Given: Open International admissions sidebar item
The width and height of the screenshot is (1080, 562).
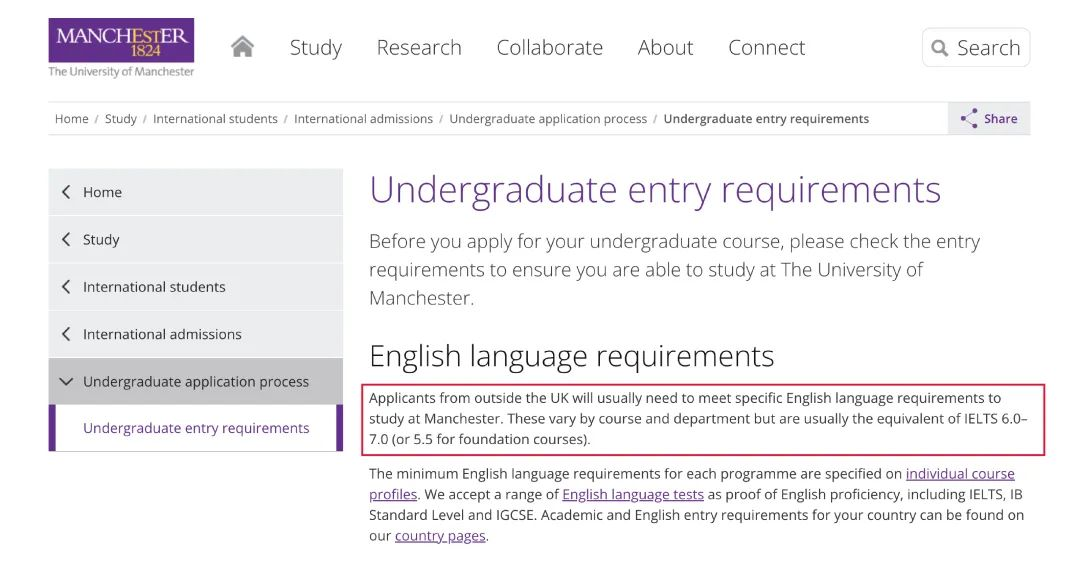Looking at the screenshot, I should pos(196,334).
